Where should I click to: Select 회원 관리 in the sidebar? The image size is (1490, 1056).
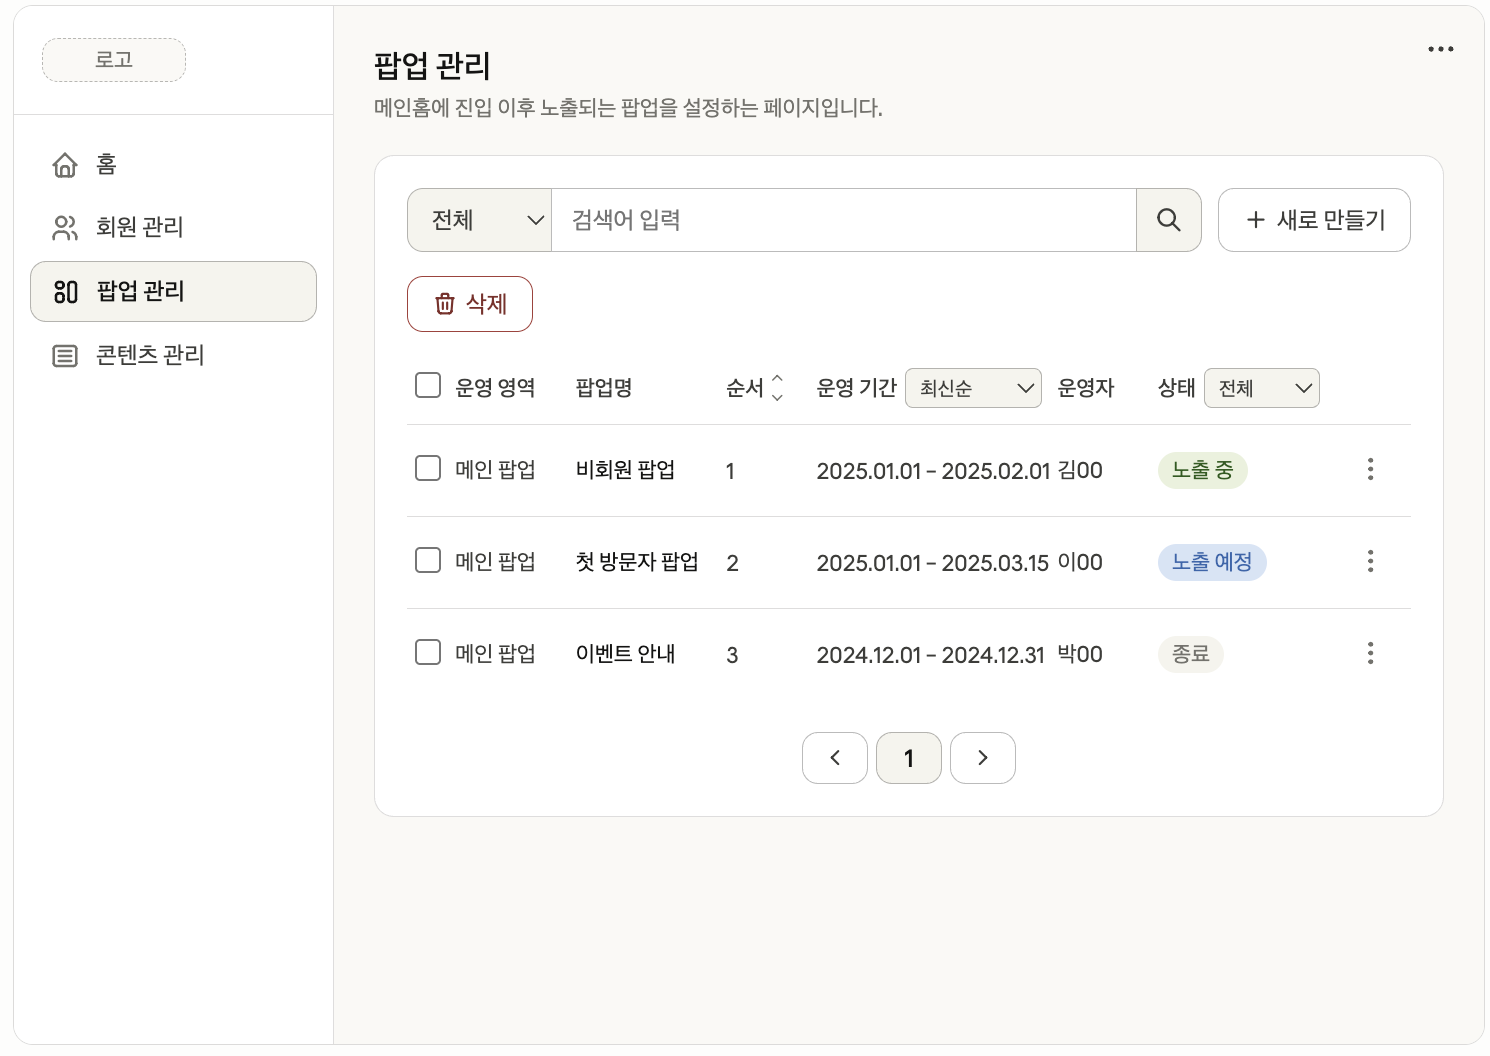173,228
